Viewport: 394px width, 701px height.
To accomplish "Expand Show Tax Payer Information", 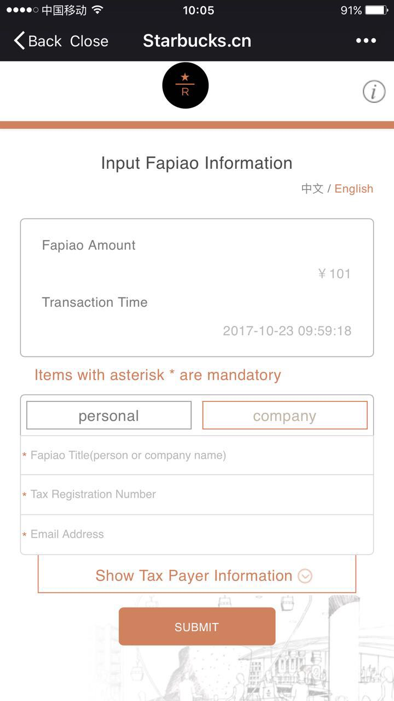I will click(197, 574).
